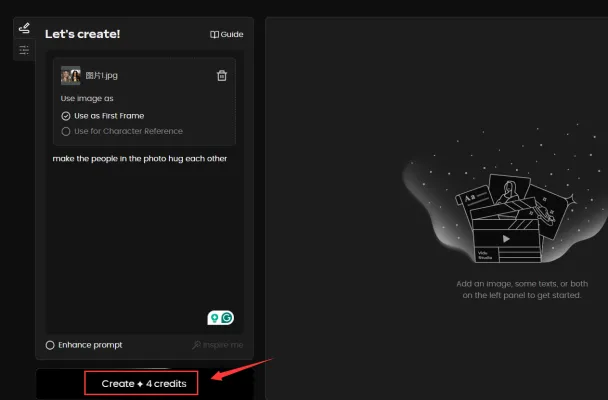Click the green Grammarly G icon
The image size is (608, 400).
coord(227,318)
